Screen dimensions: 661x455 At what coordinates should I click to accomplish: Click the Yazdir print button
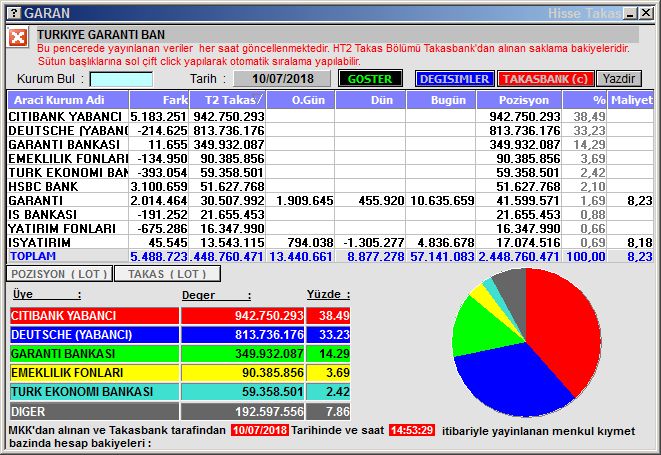pos(618,79)
